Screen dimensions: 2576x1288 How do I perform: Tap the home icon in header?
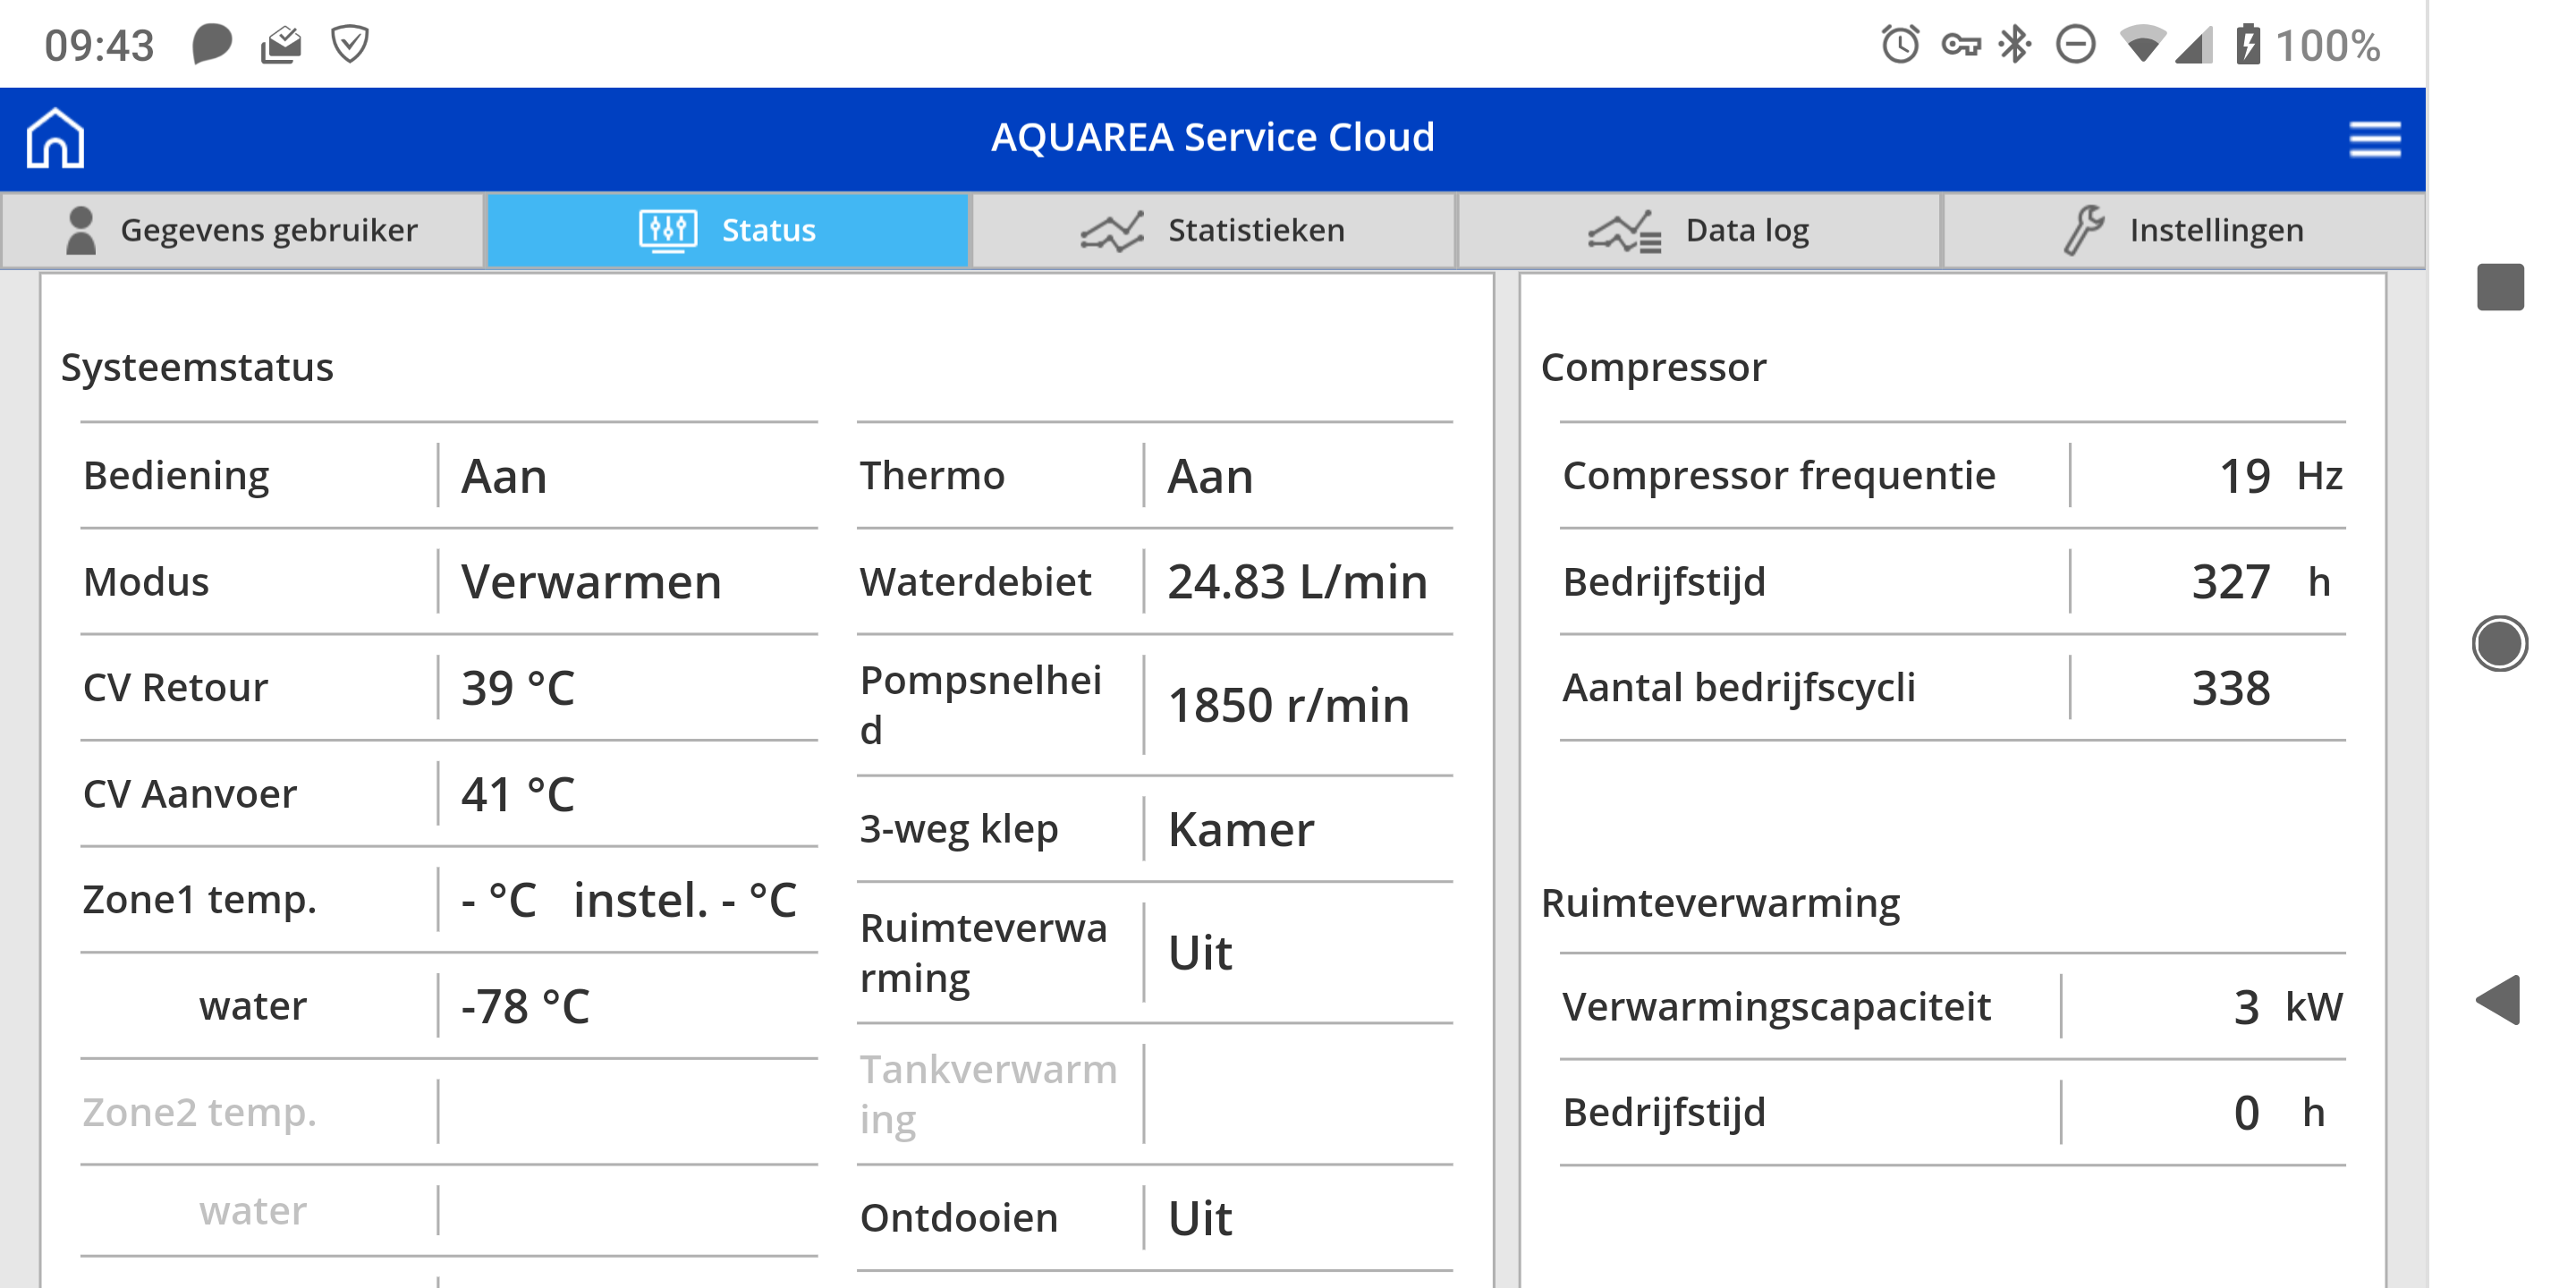(x=55, y=138)
